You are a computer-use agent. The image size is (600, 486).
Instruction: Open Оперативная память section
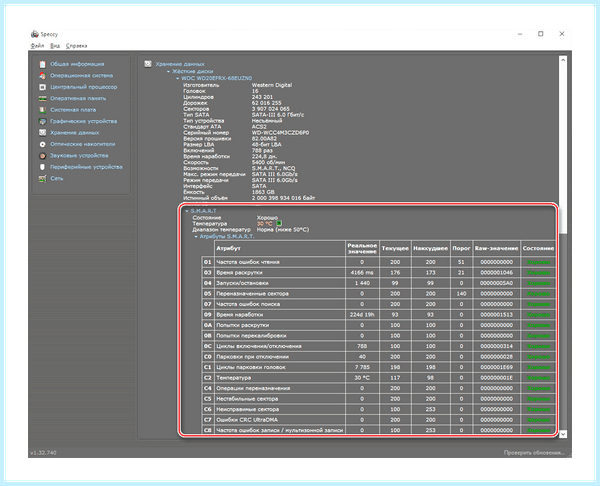[x=78, y=99]
